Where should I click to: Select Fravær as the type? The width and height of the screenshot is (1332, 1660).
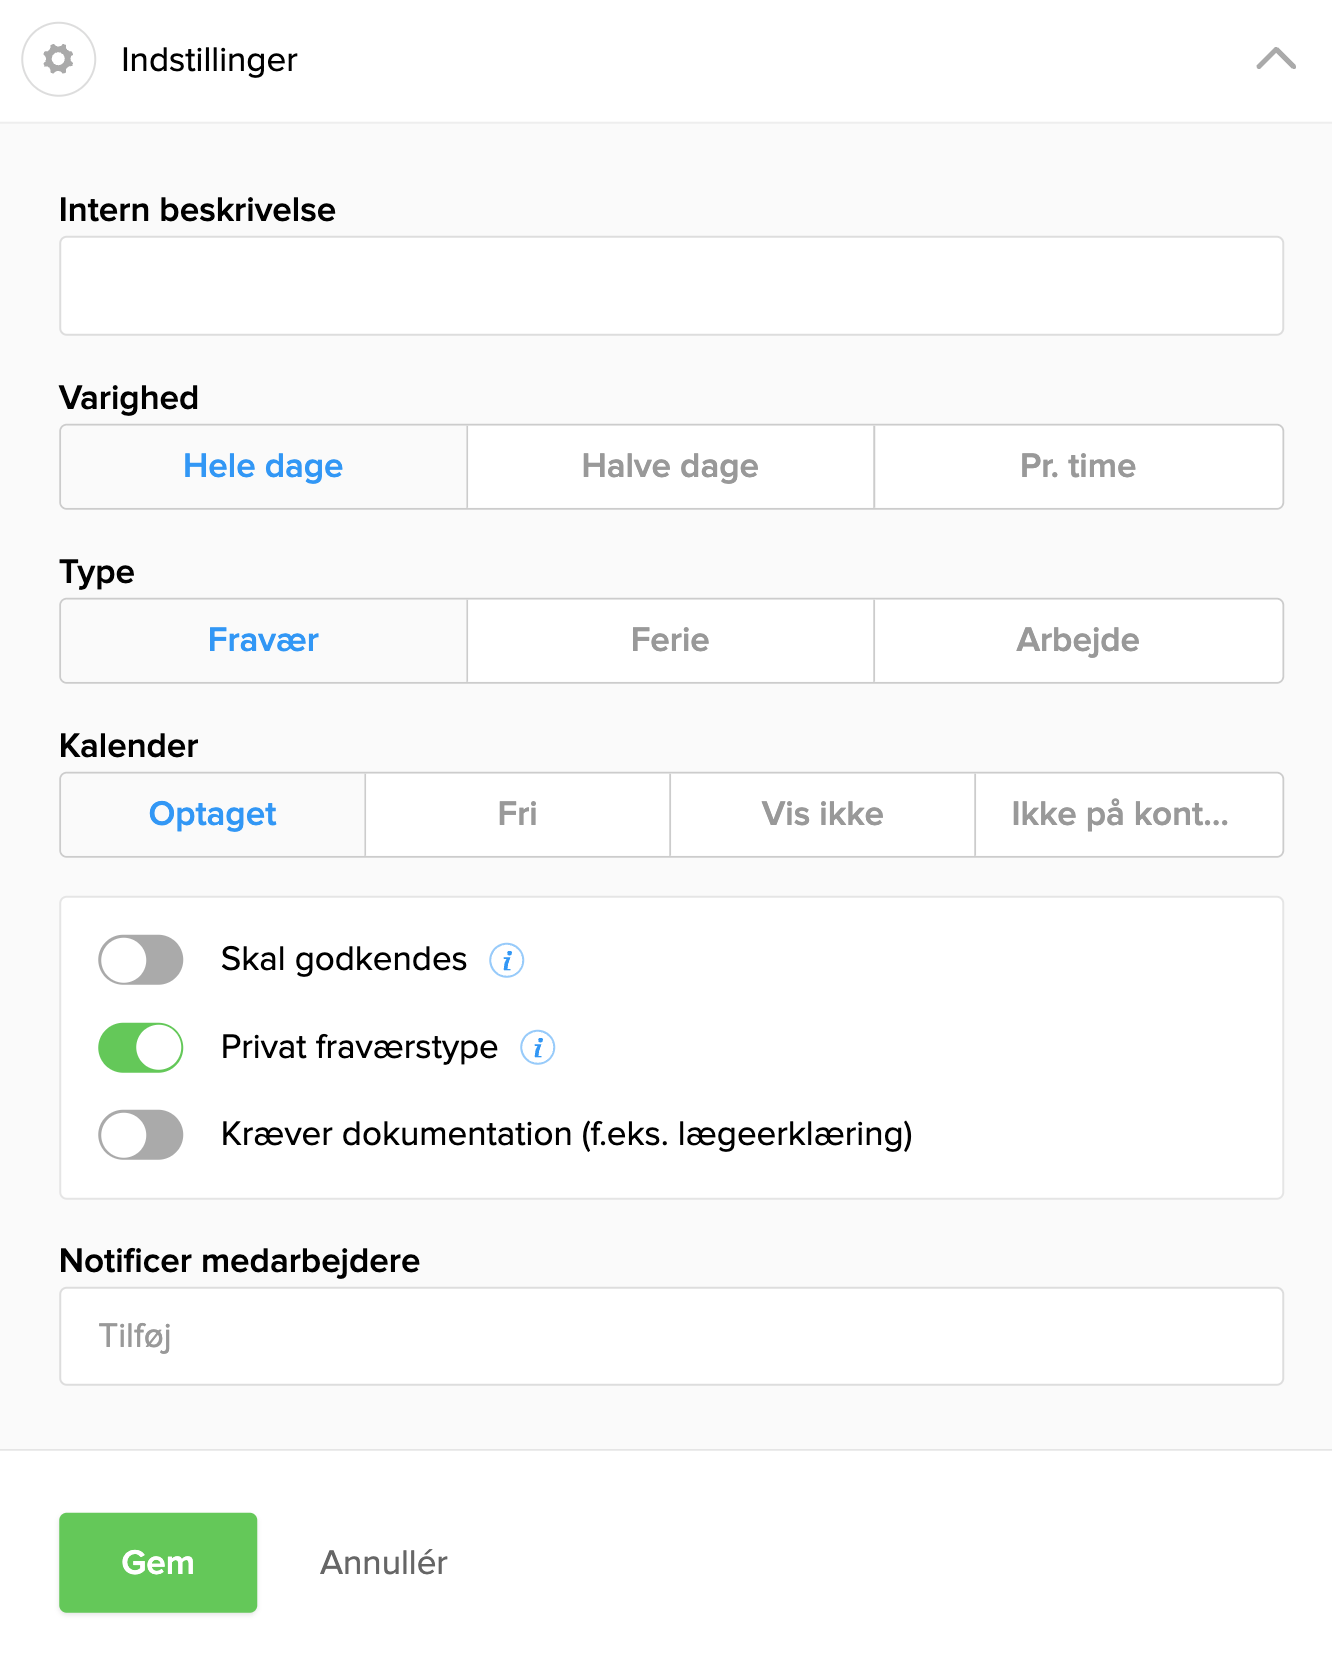[263, 641]
